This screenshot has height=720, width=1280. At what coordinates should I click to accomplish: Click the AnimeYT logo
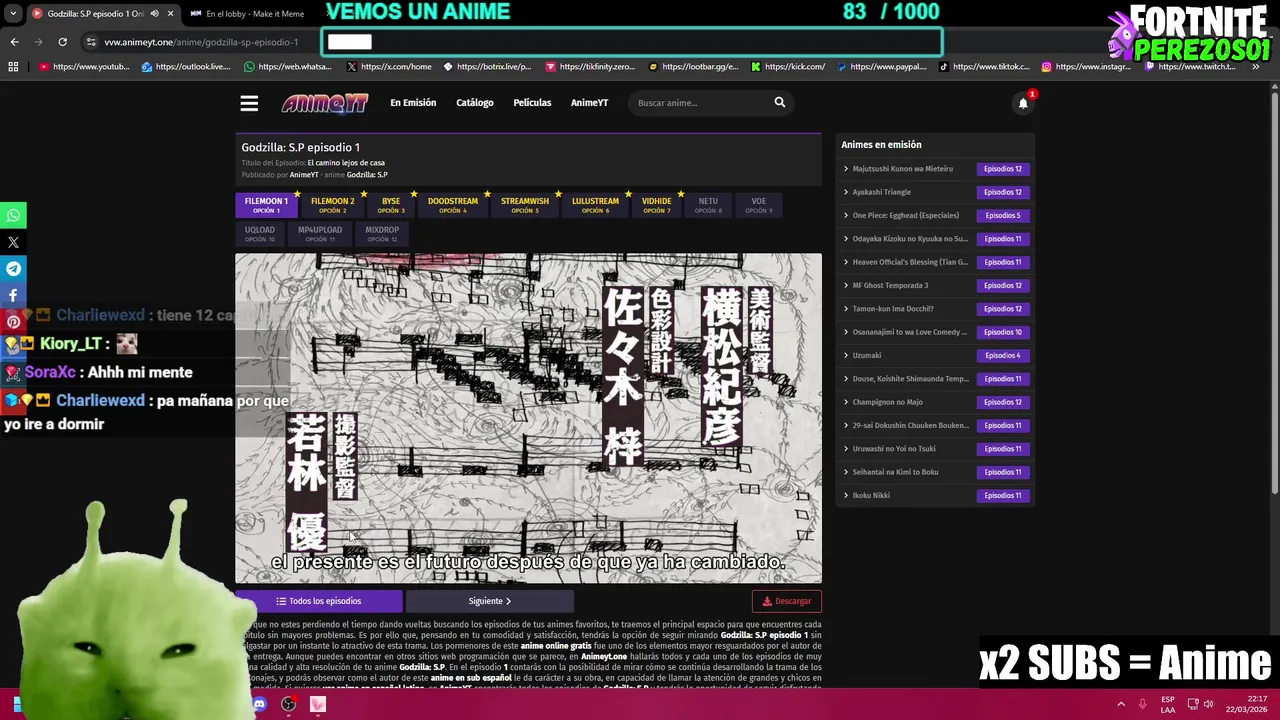(x=325, y=103)
